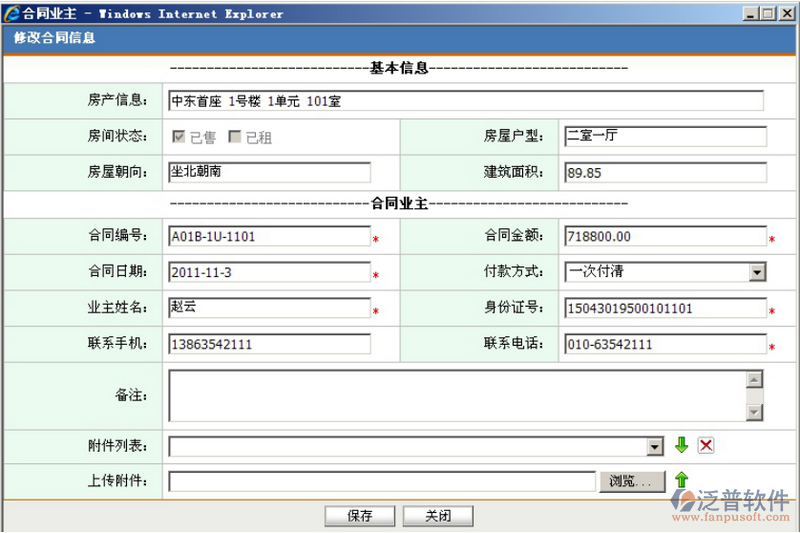
Task: Toggle the 已售 checkbox
Action: click(x=179, y=137)
